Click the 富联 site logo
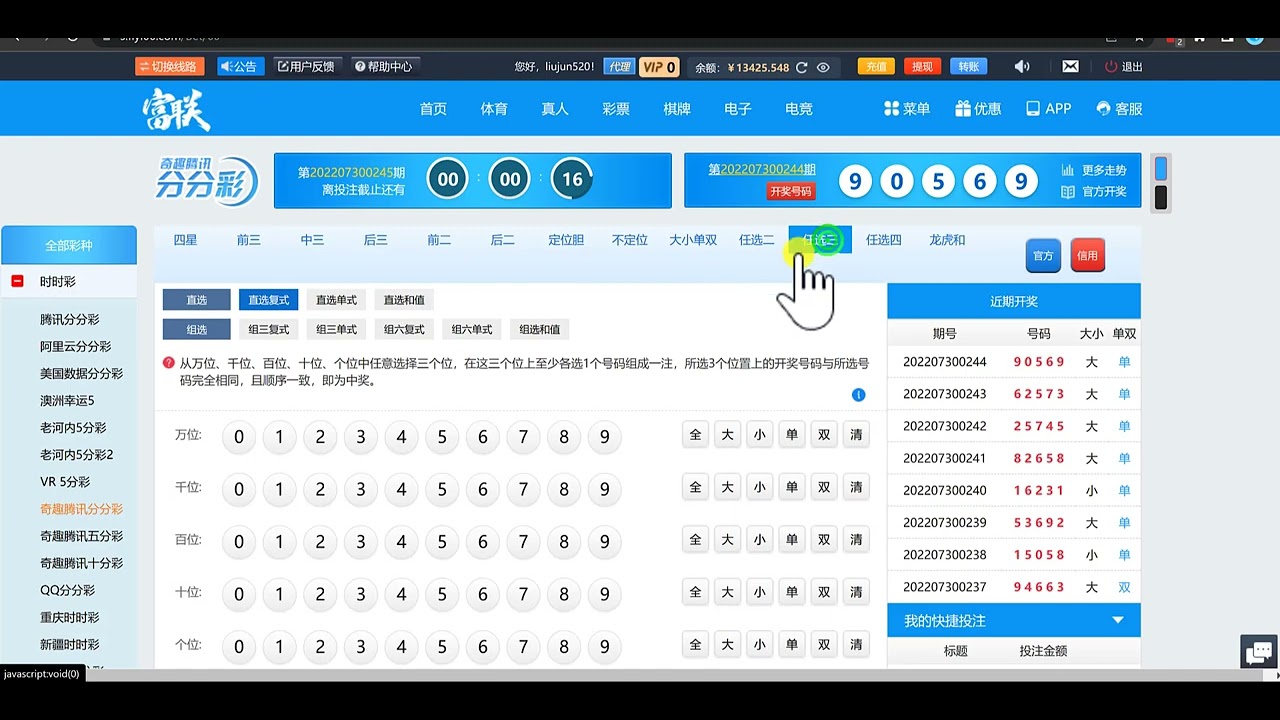Image resolution: width=1280 pixels, height=720 pixels. coord(176,109)
